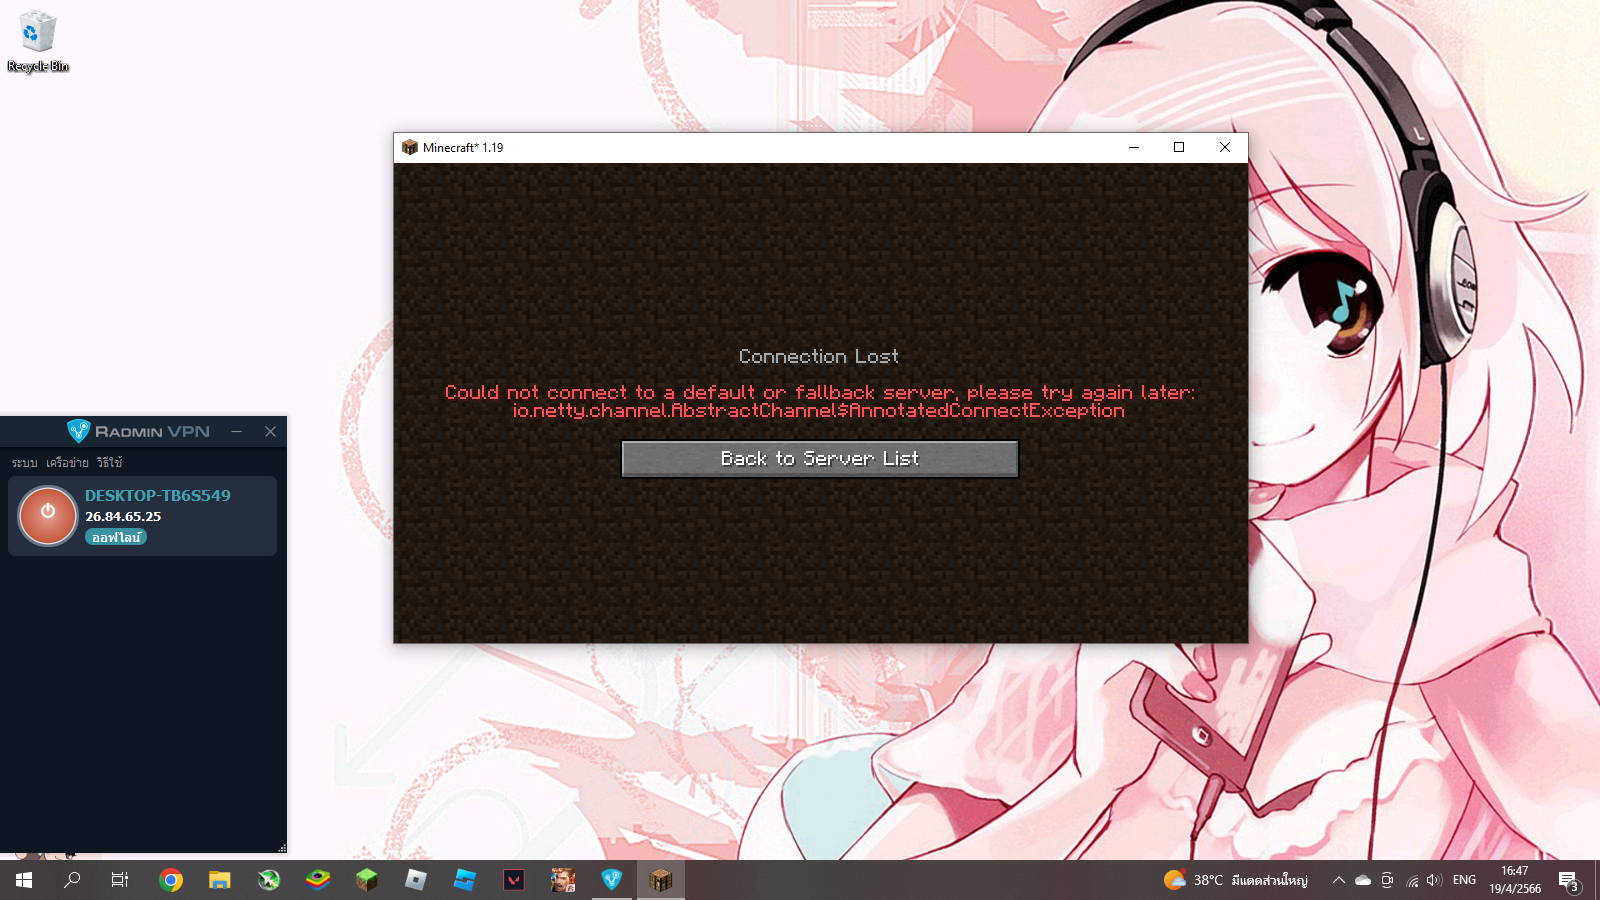Open OneDrive cloud tray icon
Viewport: 1600px width, 900px height.
[1363, 880]
